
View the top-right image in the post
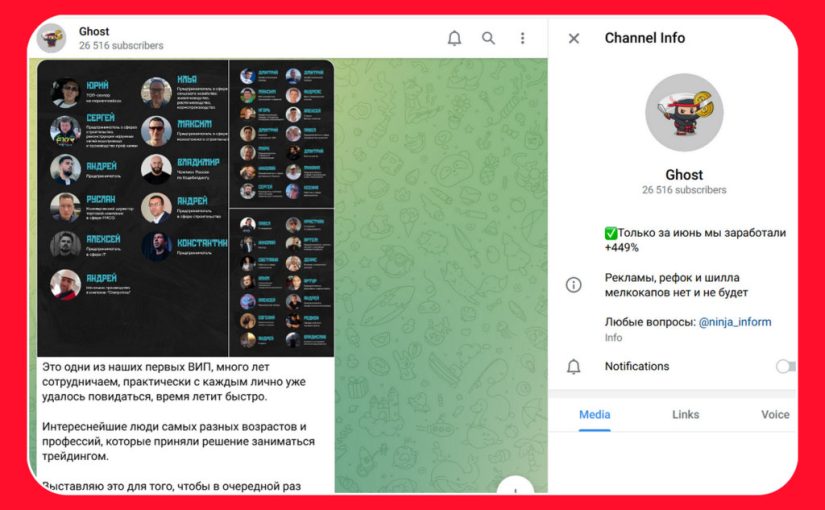(x=281, y=133)
